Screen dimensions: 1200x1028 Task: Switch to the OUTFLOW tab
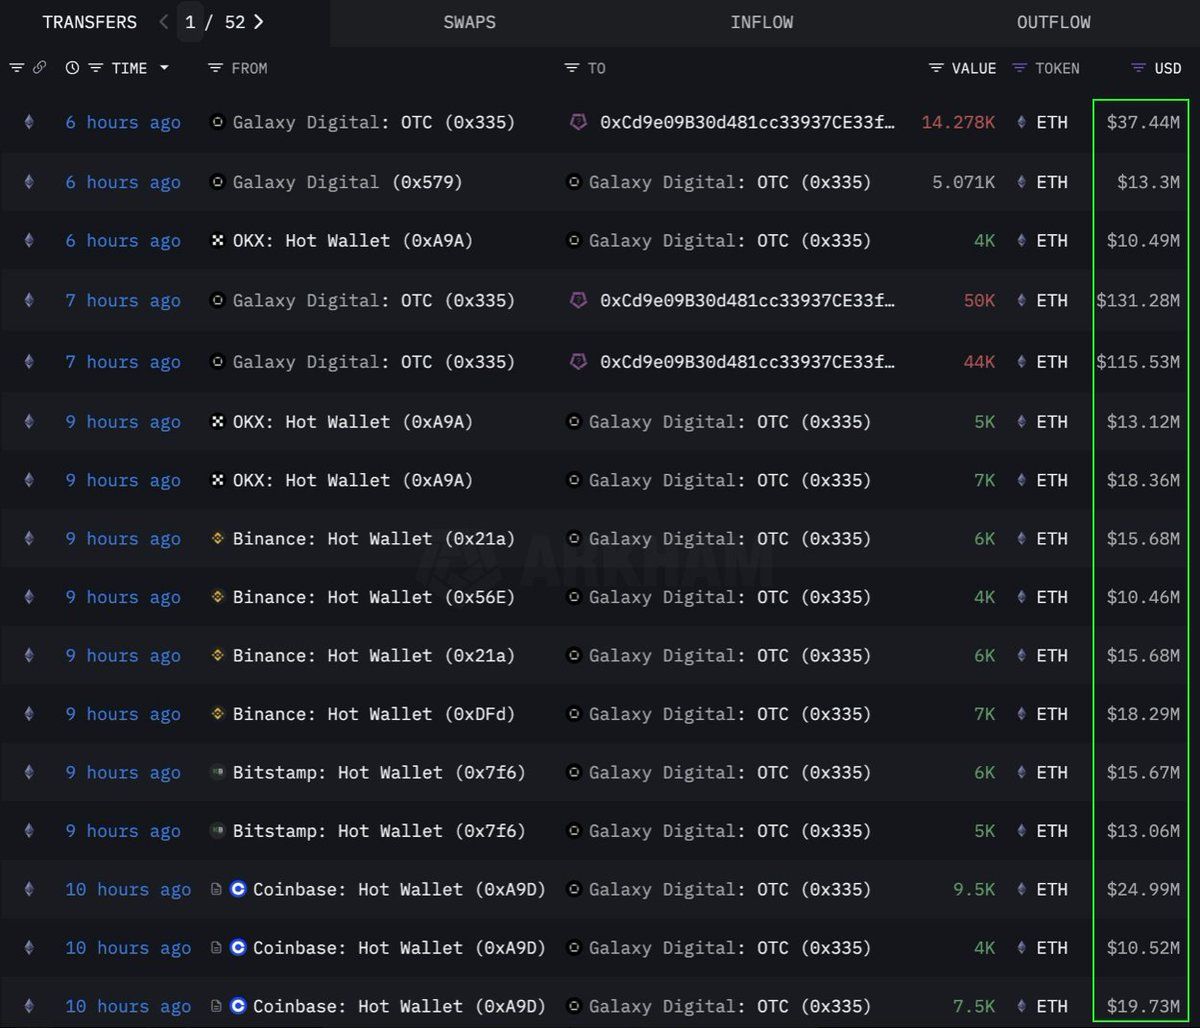[1053, 22]
